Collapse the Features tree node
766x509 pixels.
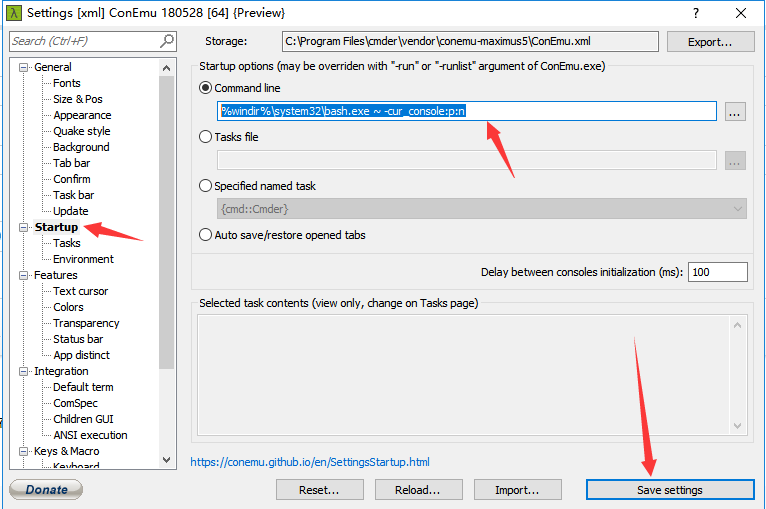(24, 275)
